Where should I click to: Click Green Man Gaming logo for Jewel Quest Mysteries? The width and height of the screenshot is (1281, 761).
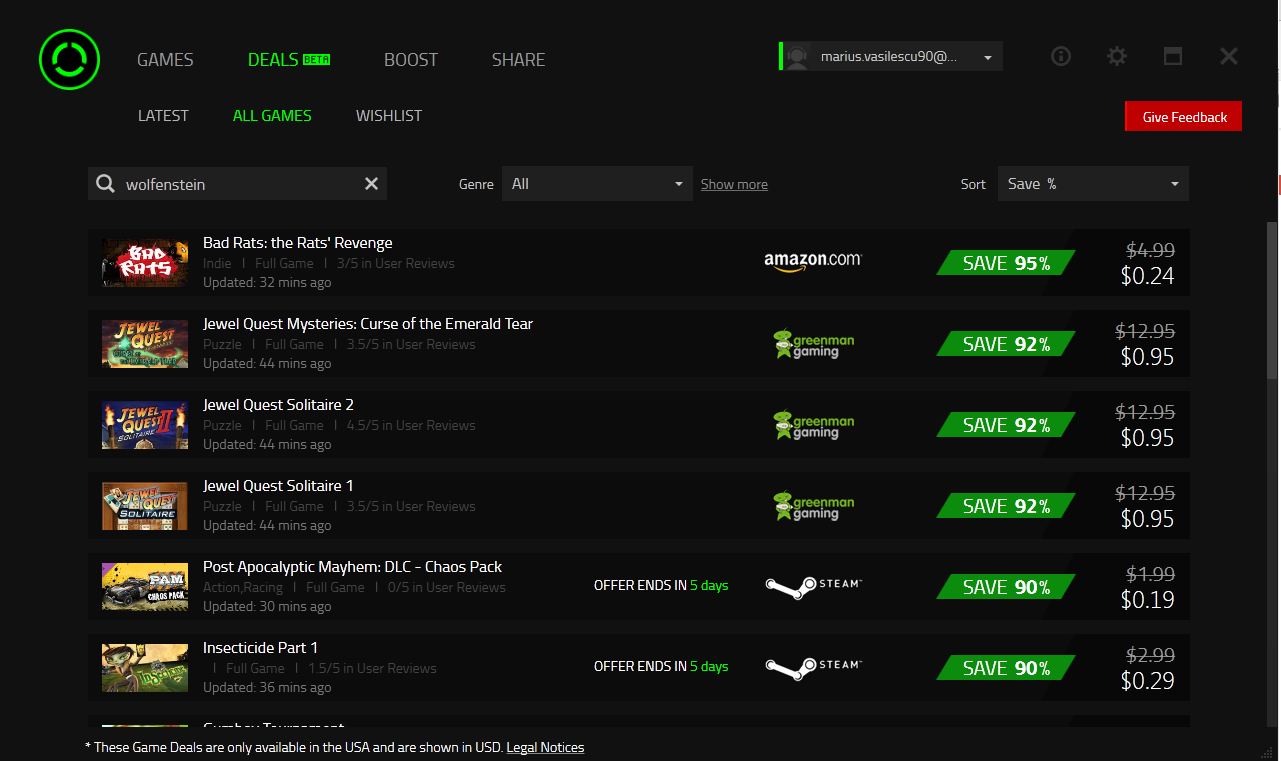[x=814, y=343]
